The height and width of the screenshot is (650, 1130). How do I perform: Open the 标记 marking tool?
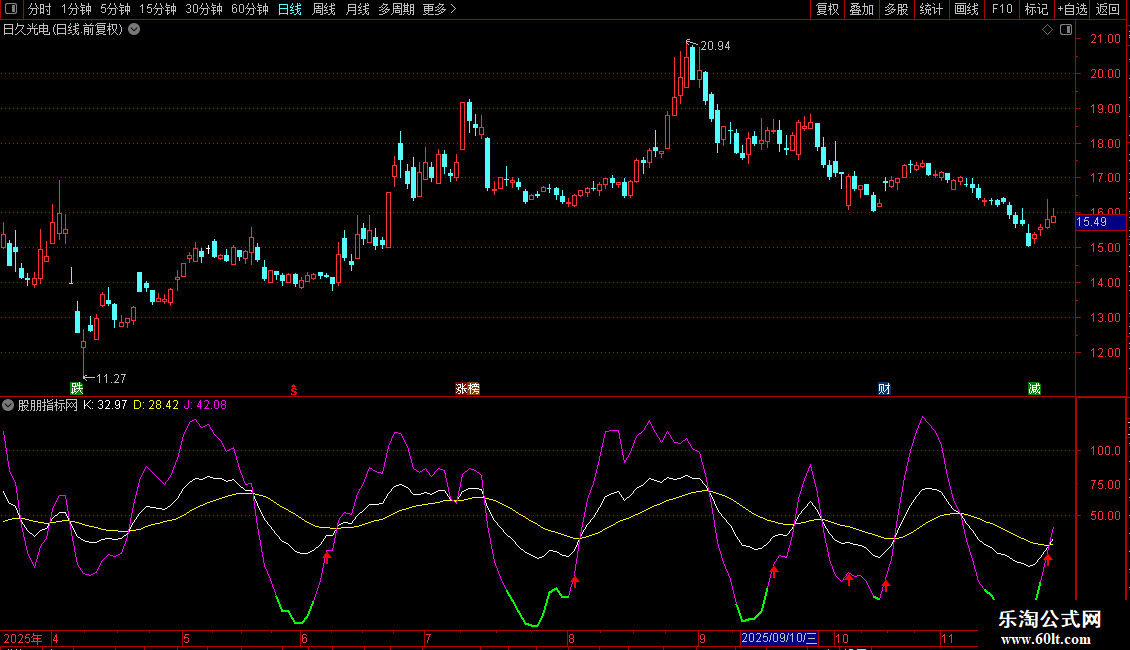tap(1036, 10)
